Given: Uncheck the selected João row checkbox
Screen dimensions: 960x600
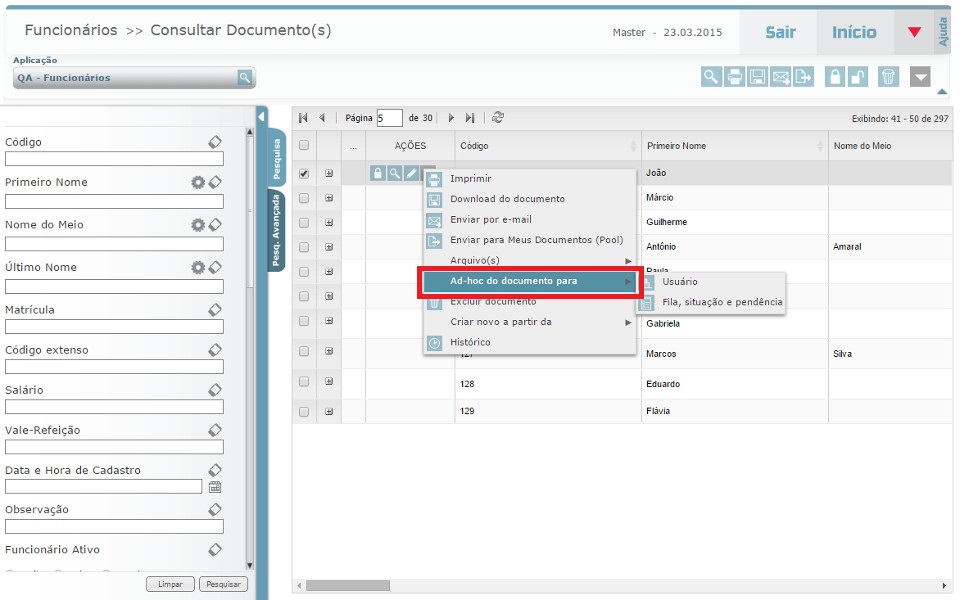Looking at the screenshot, I should coord(304,173).
